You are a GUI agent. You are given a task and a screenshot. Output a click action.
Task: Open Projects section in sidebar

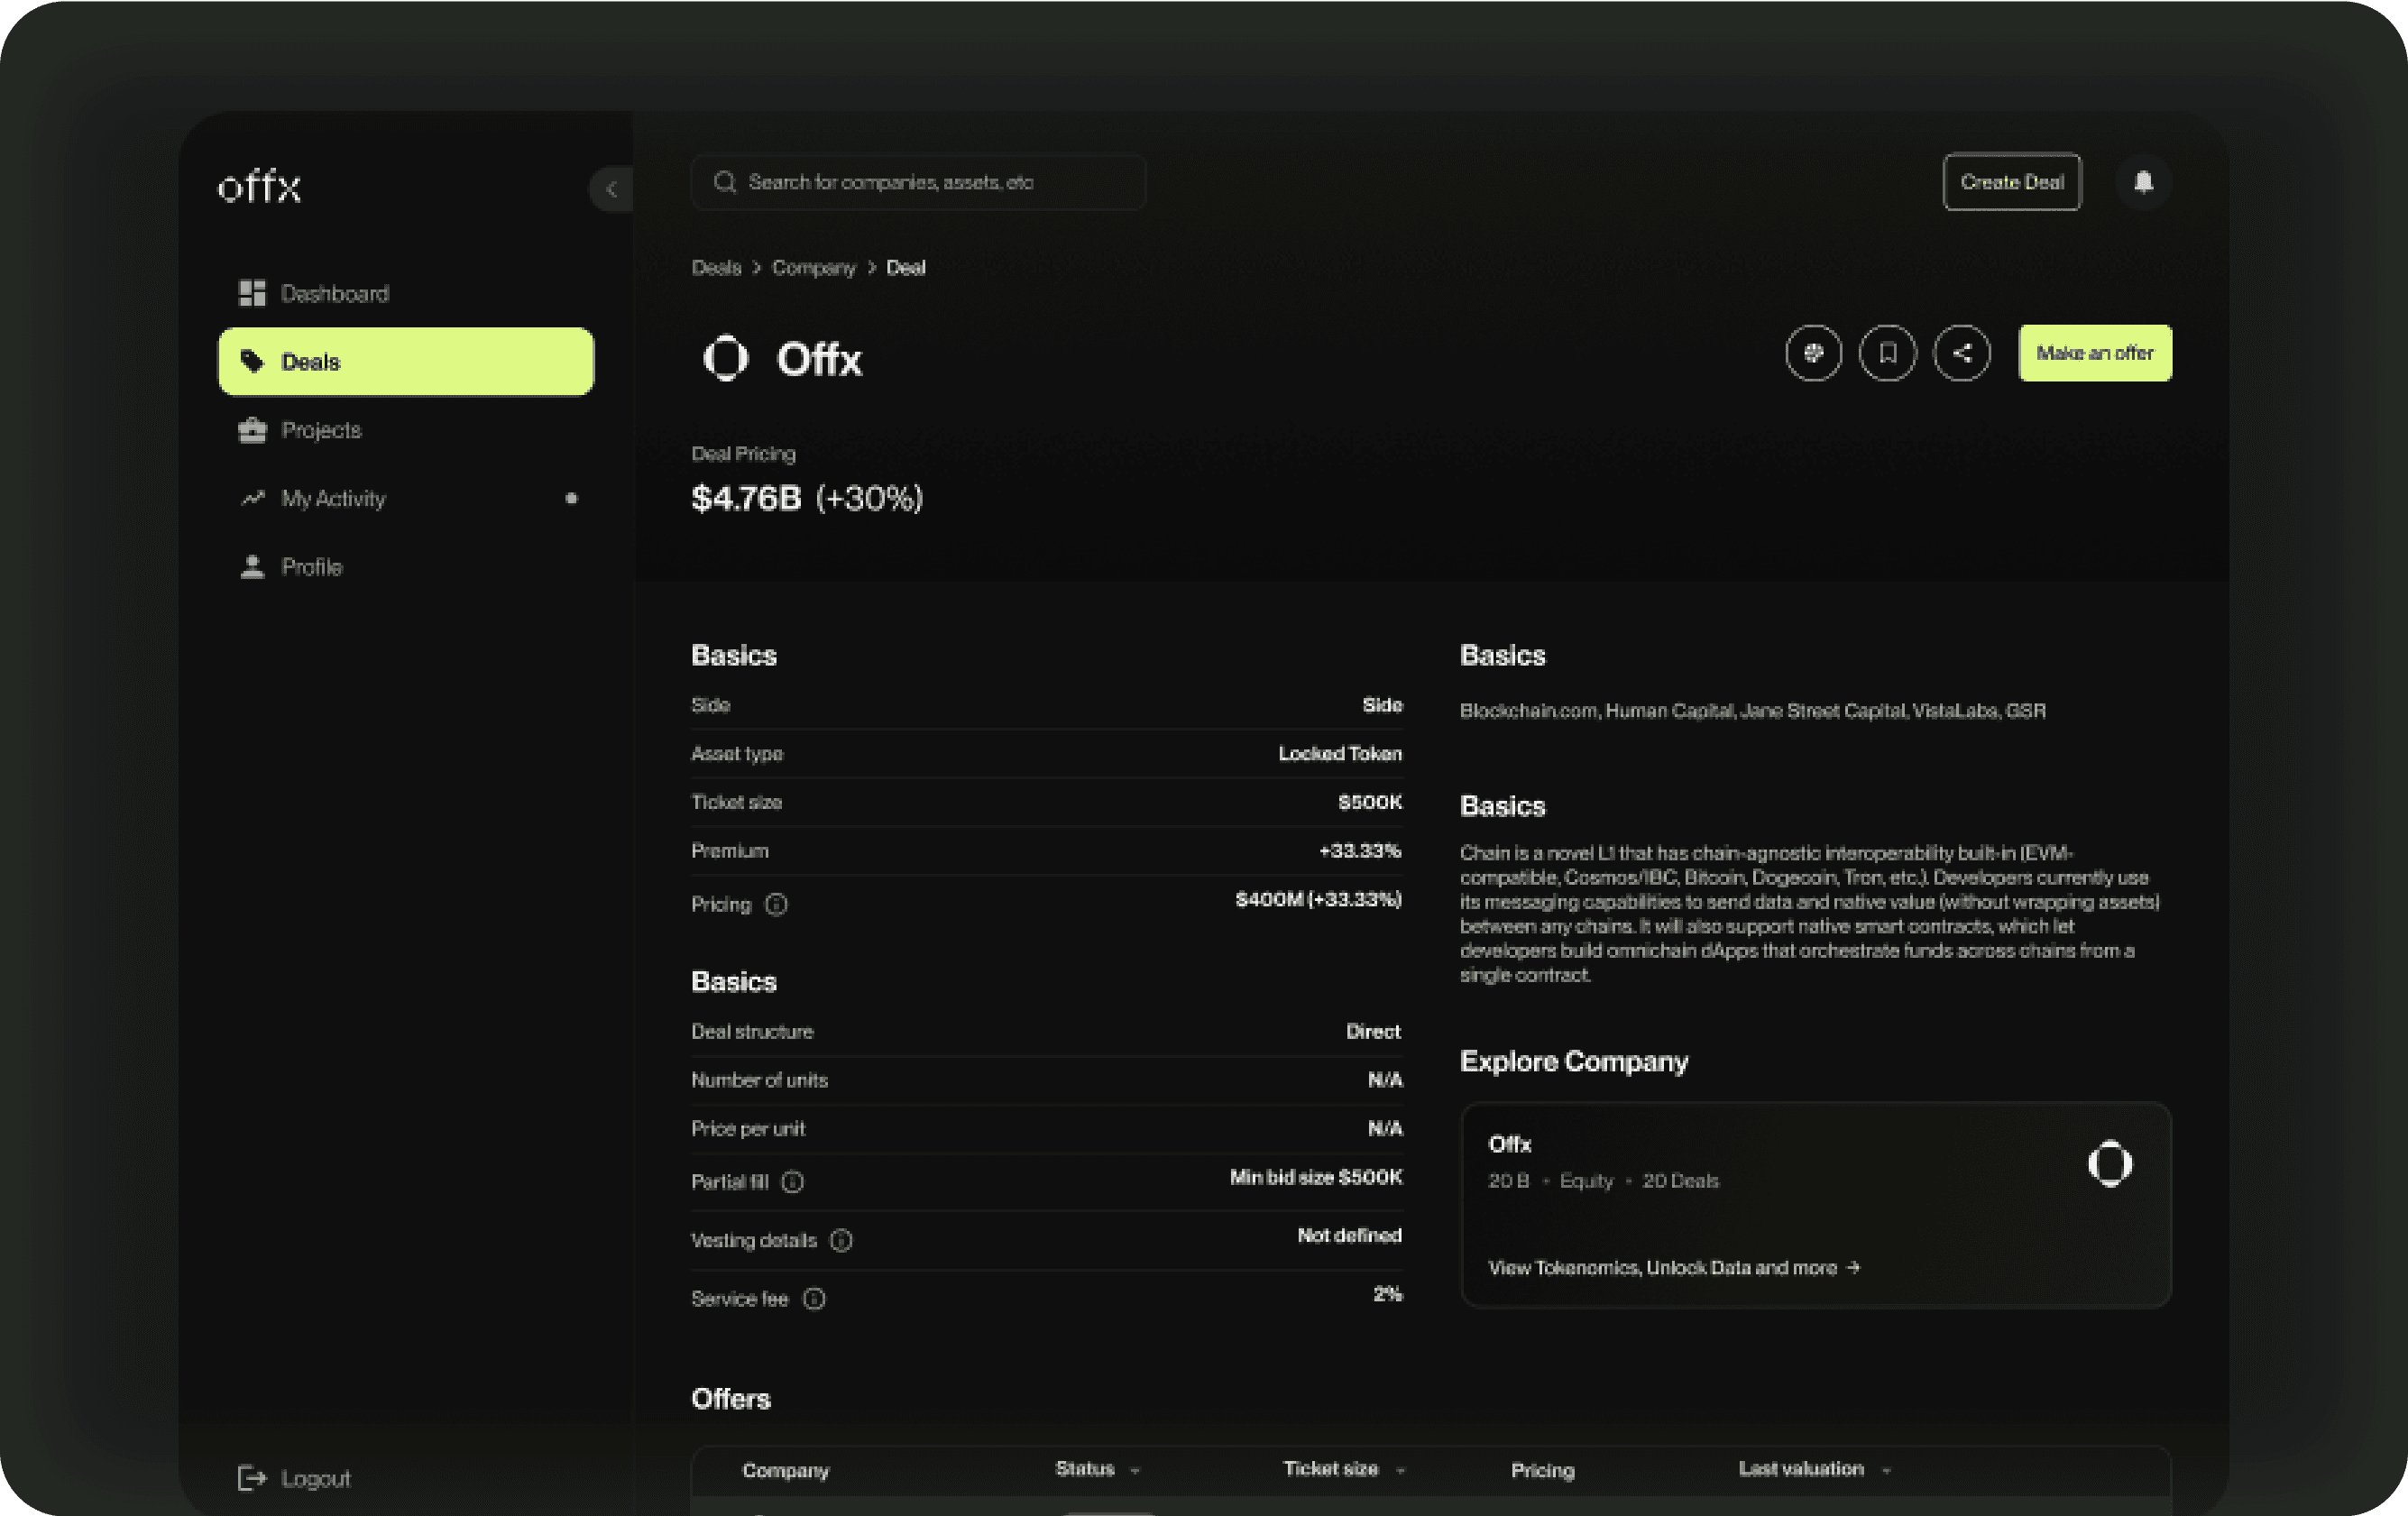(x=321, y=430)
